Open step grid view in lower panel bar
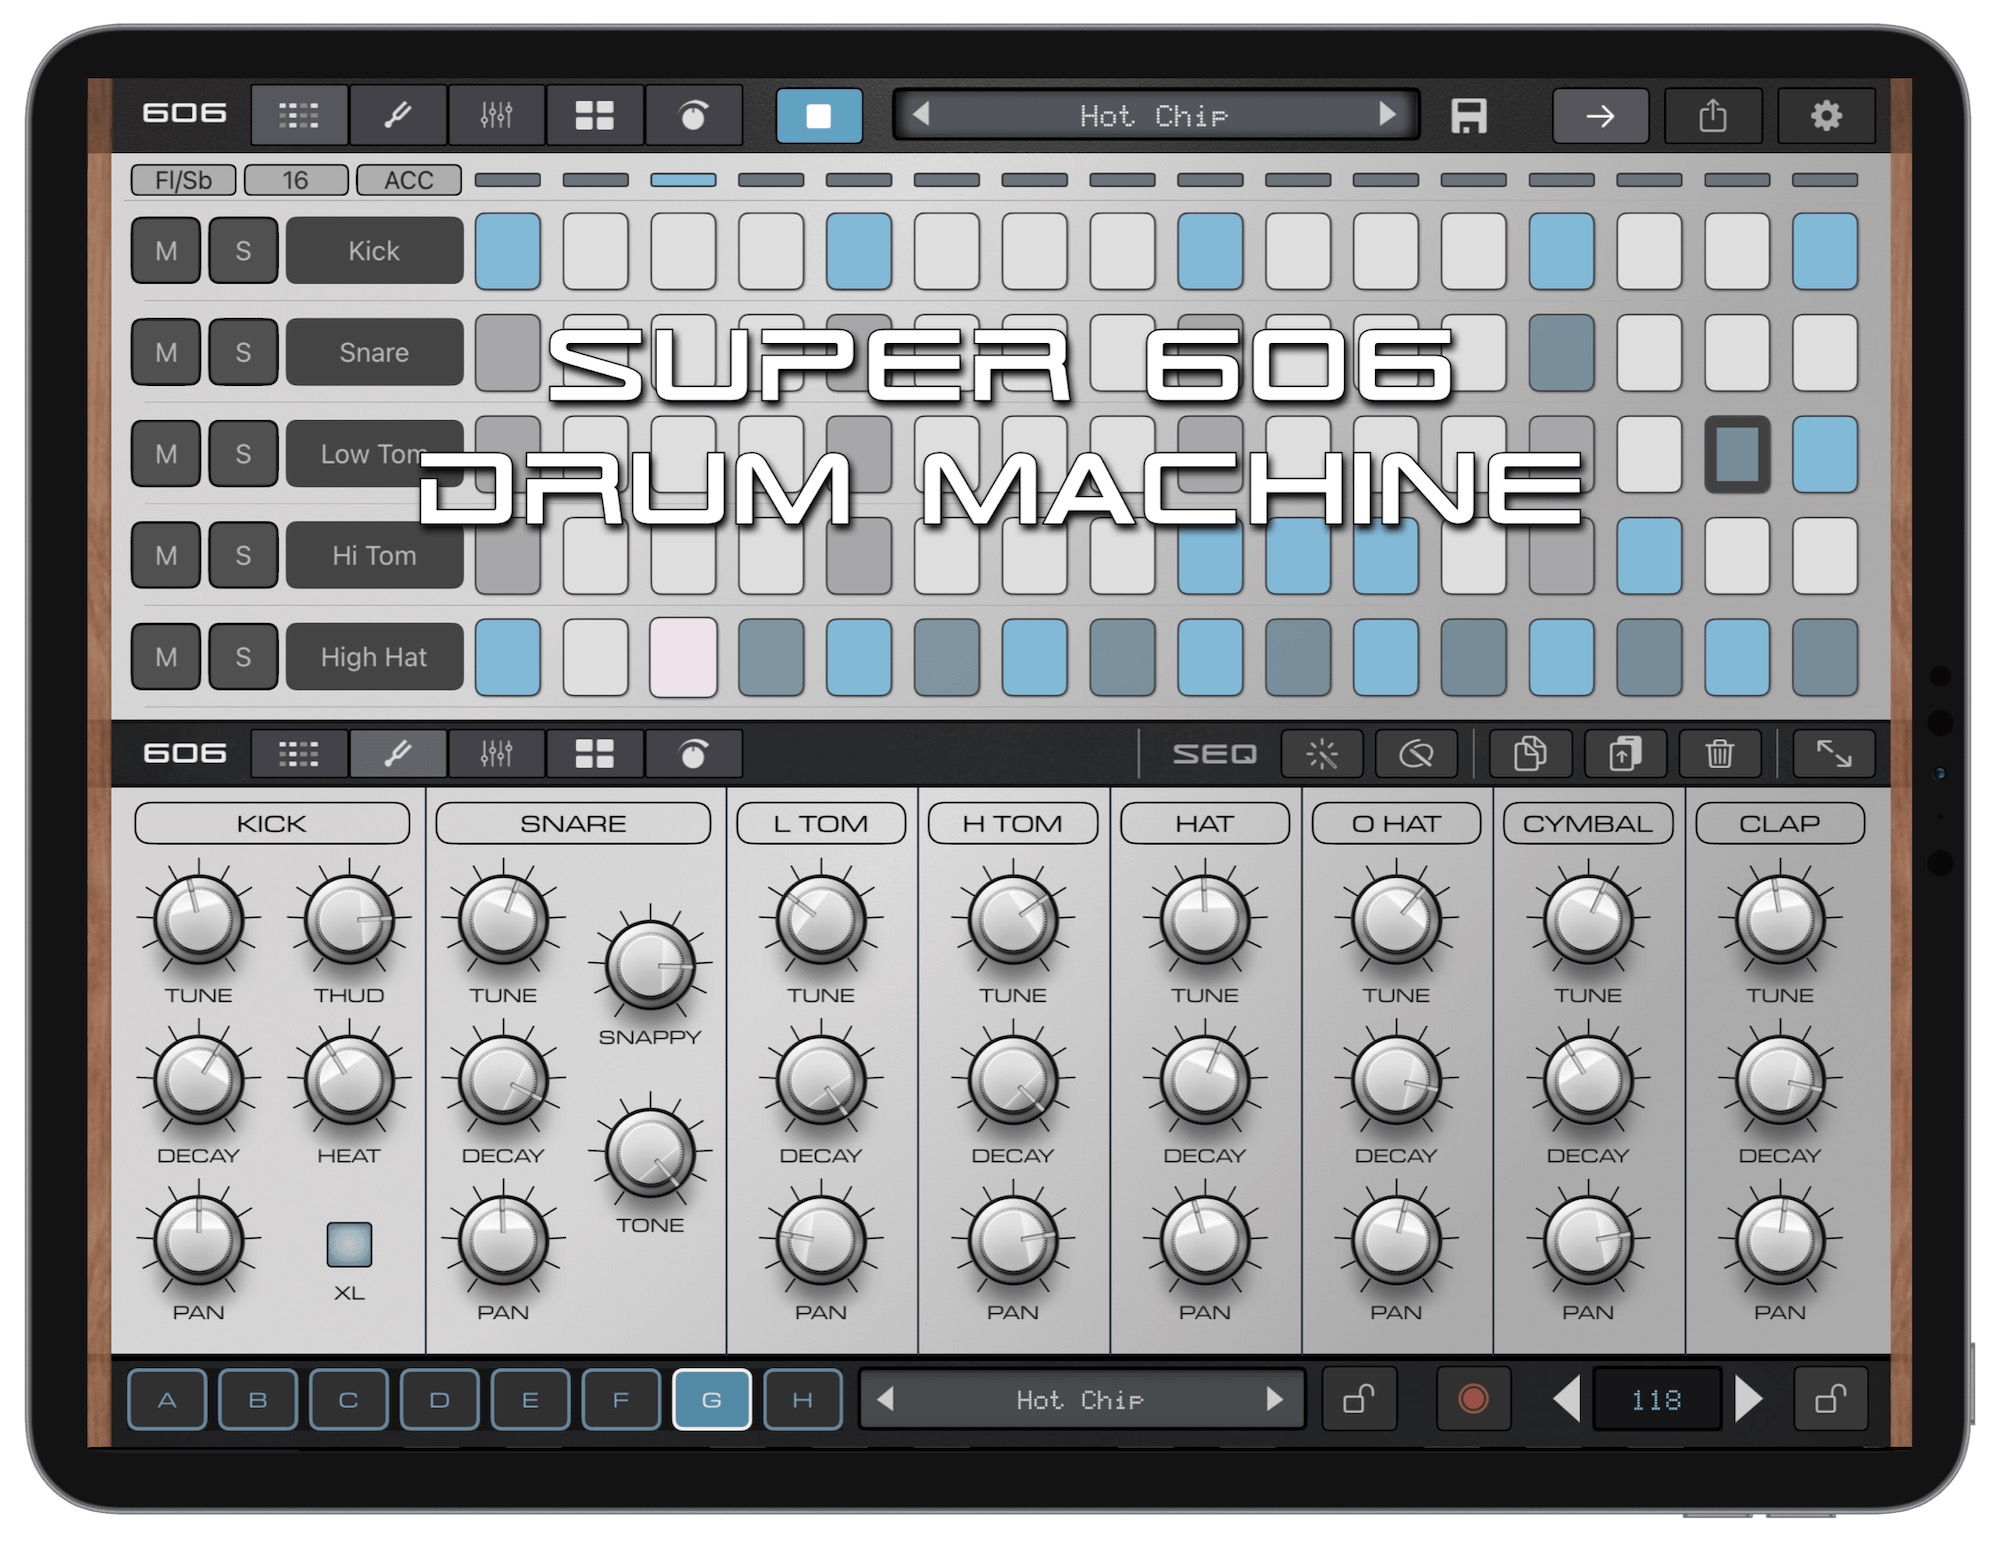This screenshot has width=2000, height=1543. coord(298,754)
